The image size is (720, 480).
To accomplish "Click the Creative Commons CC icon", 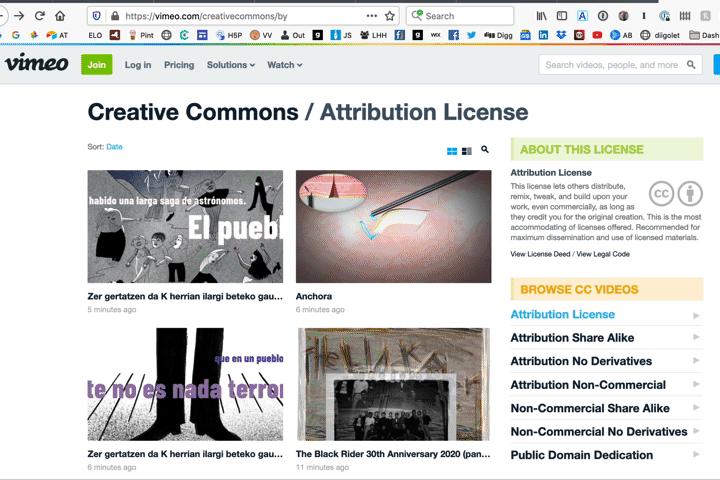I will [661, 194].
